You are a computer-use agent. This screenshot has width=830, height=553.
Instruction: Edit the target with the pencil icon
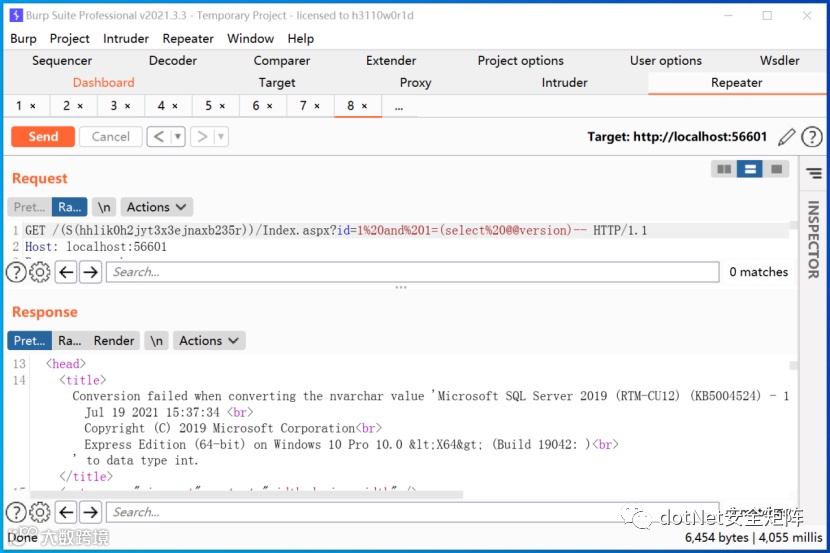787,137
